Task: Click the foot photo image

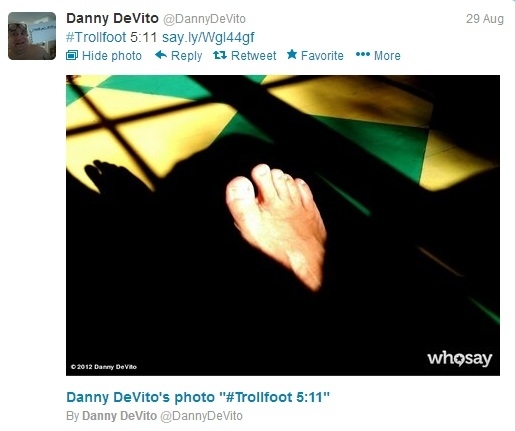Action: (283, 225)
